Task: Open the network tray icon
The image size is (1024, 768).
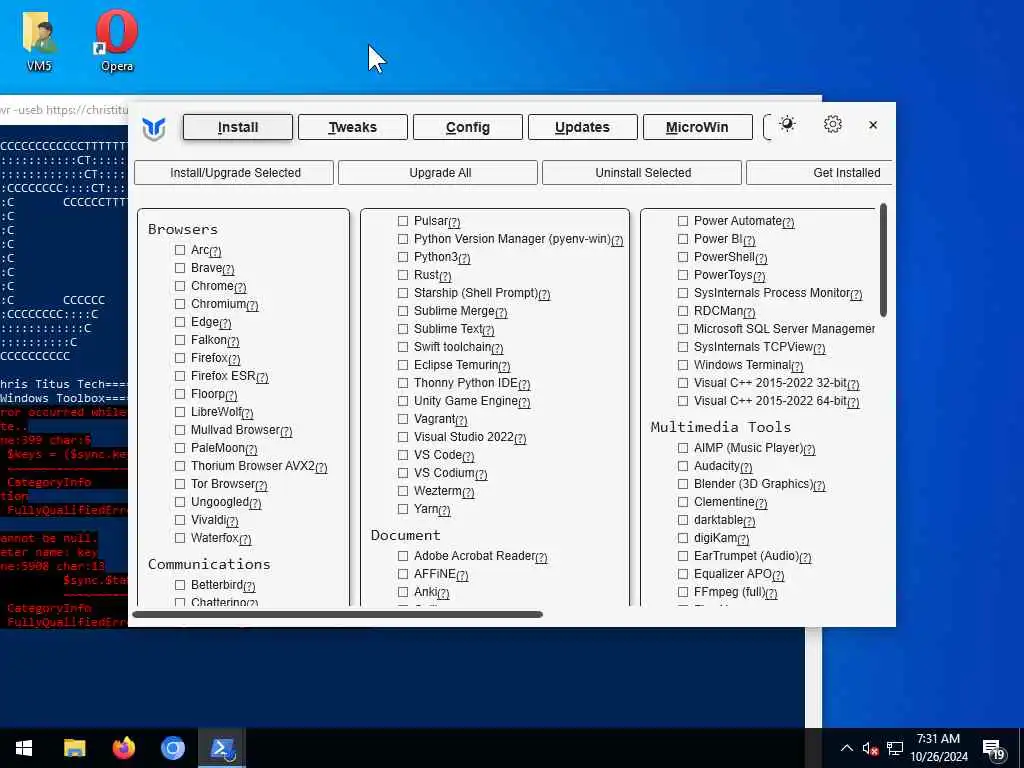Action: click(x=895, y=749)
